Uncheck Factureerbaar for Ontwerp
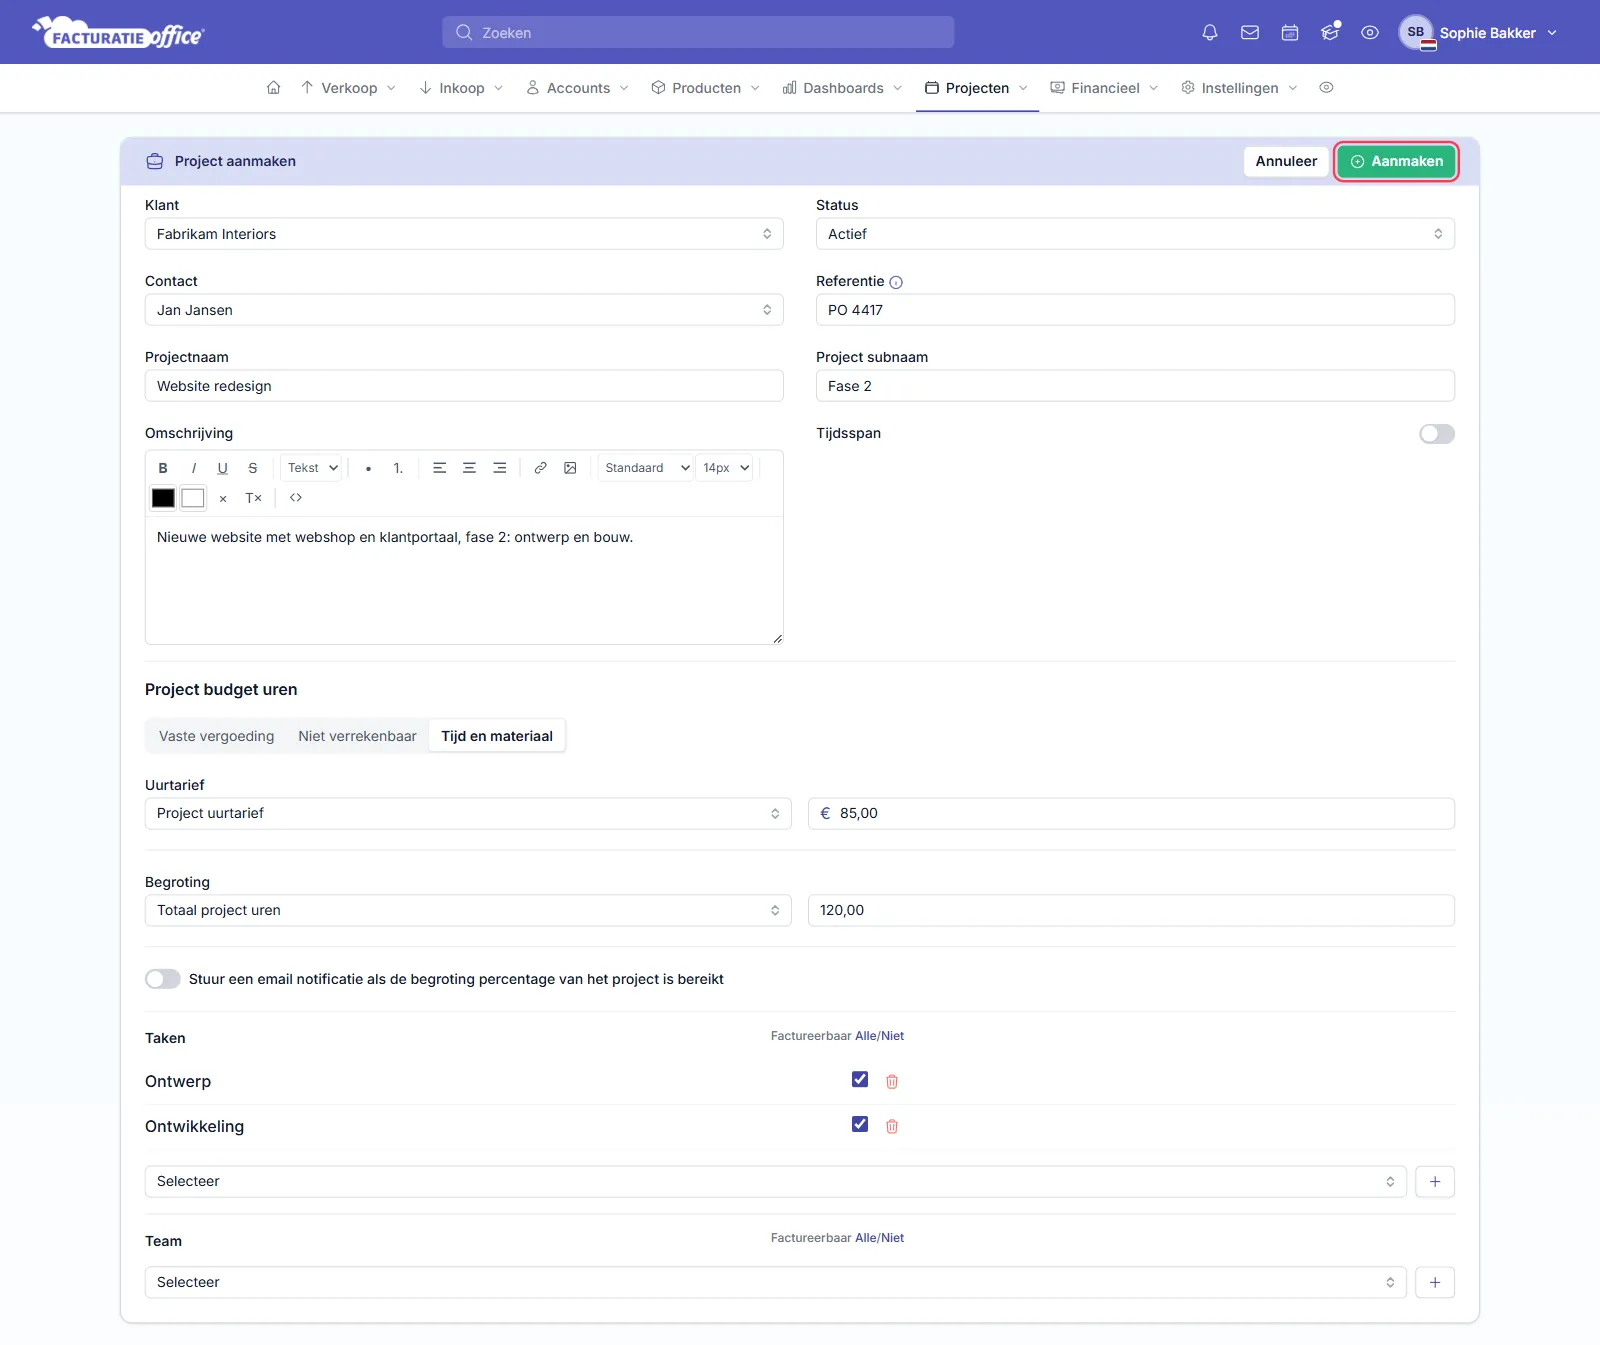Image resolution: width=1600 pixels, height=1345 pixels. (860, 1079)
